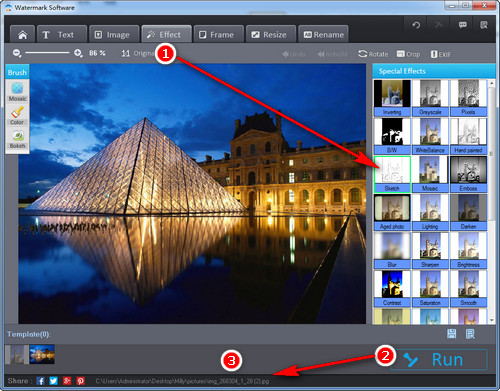Click the Undo button in the edit bar
This screenshot has height=391, width=500.
click(294, 54)
